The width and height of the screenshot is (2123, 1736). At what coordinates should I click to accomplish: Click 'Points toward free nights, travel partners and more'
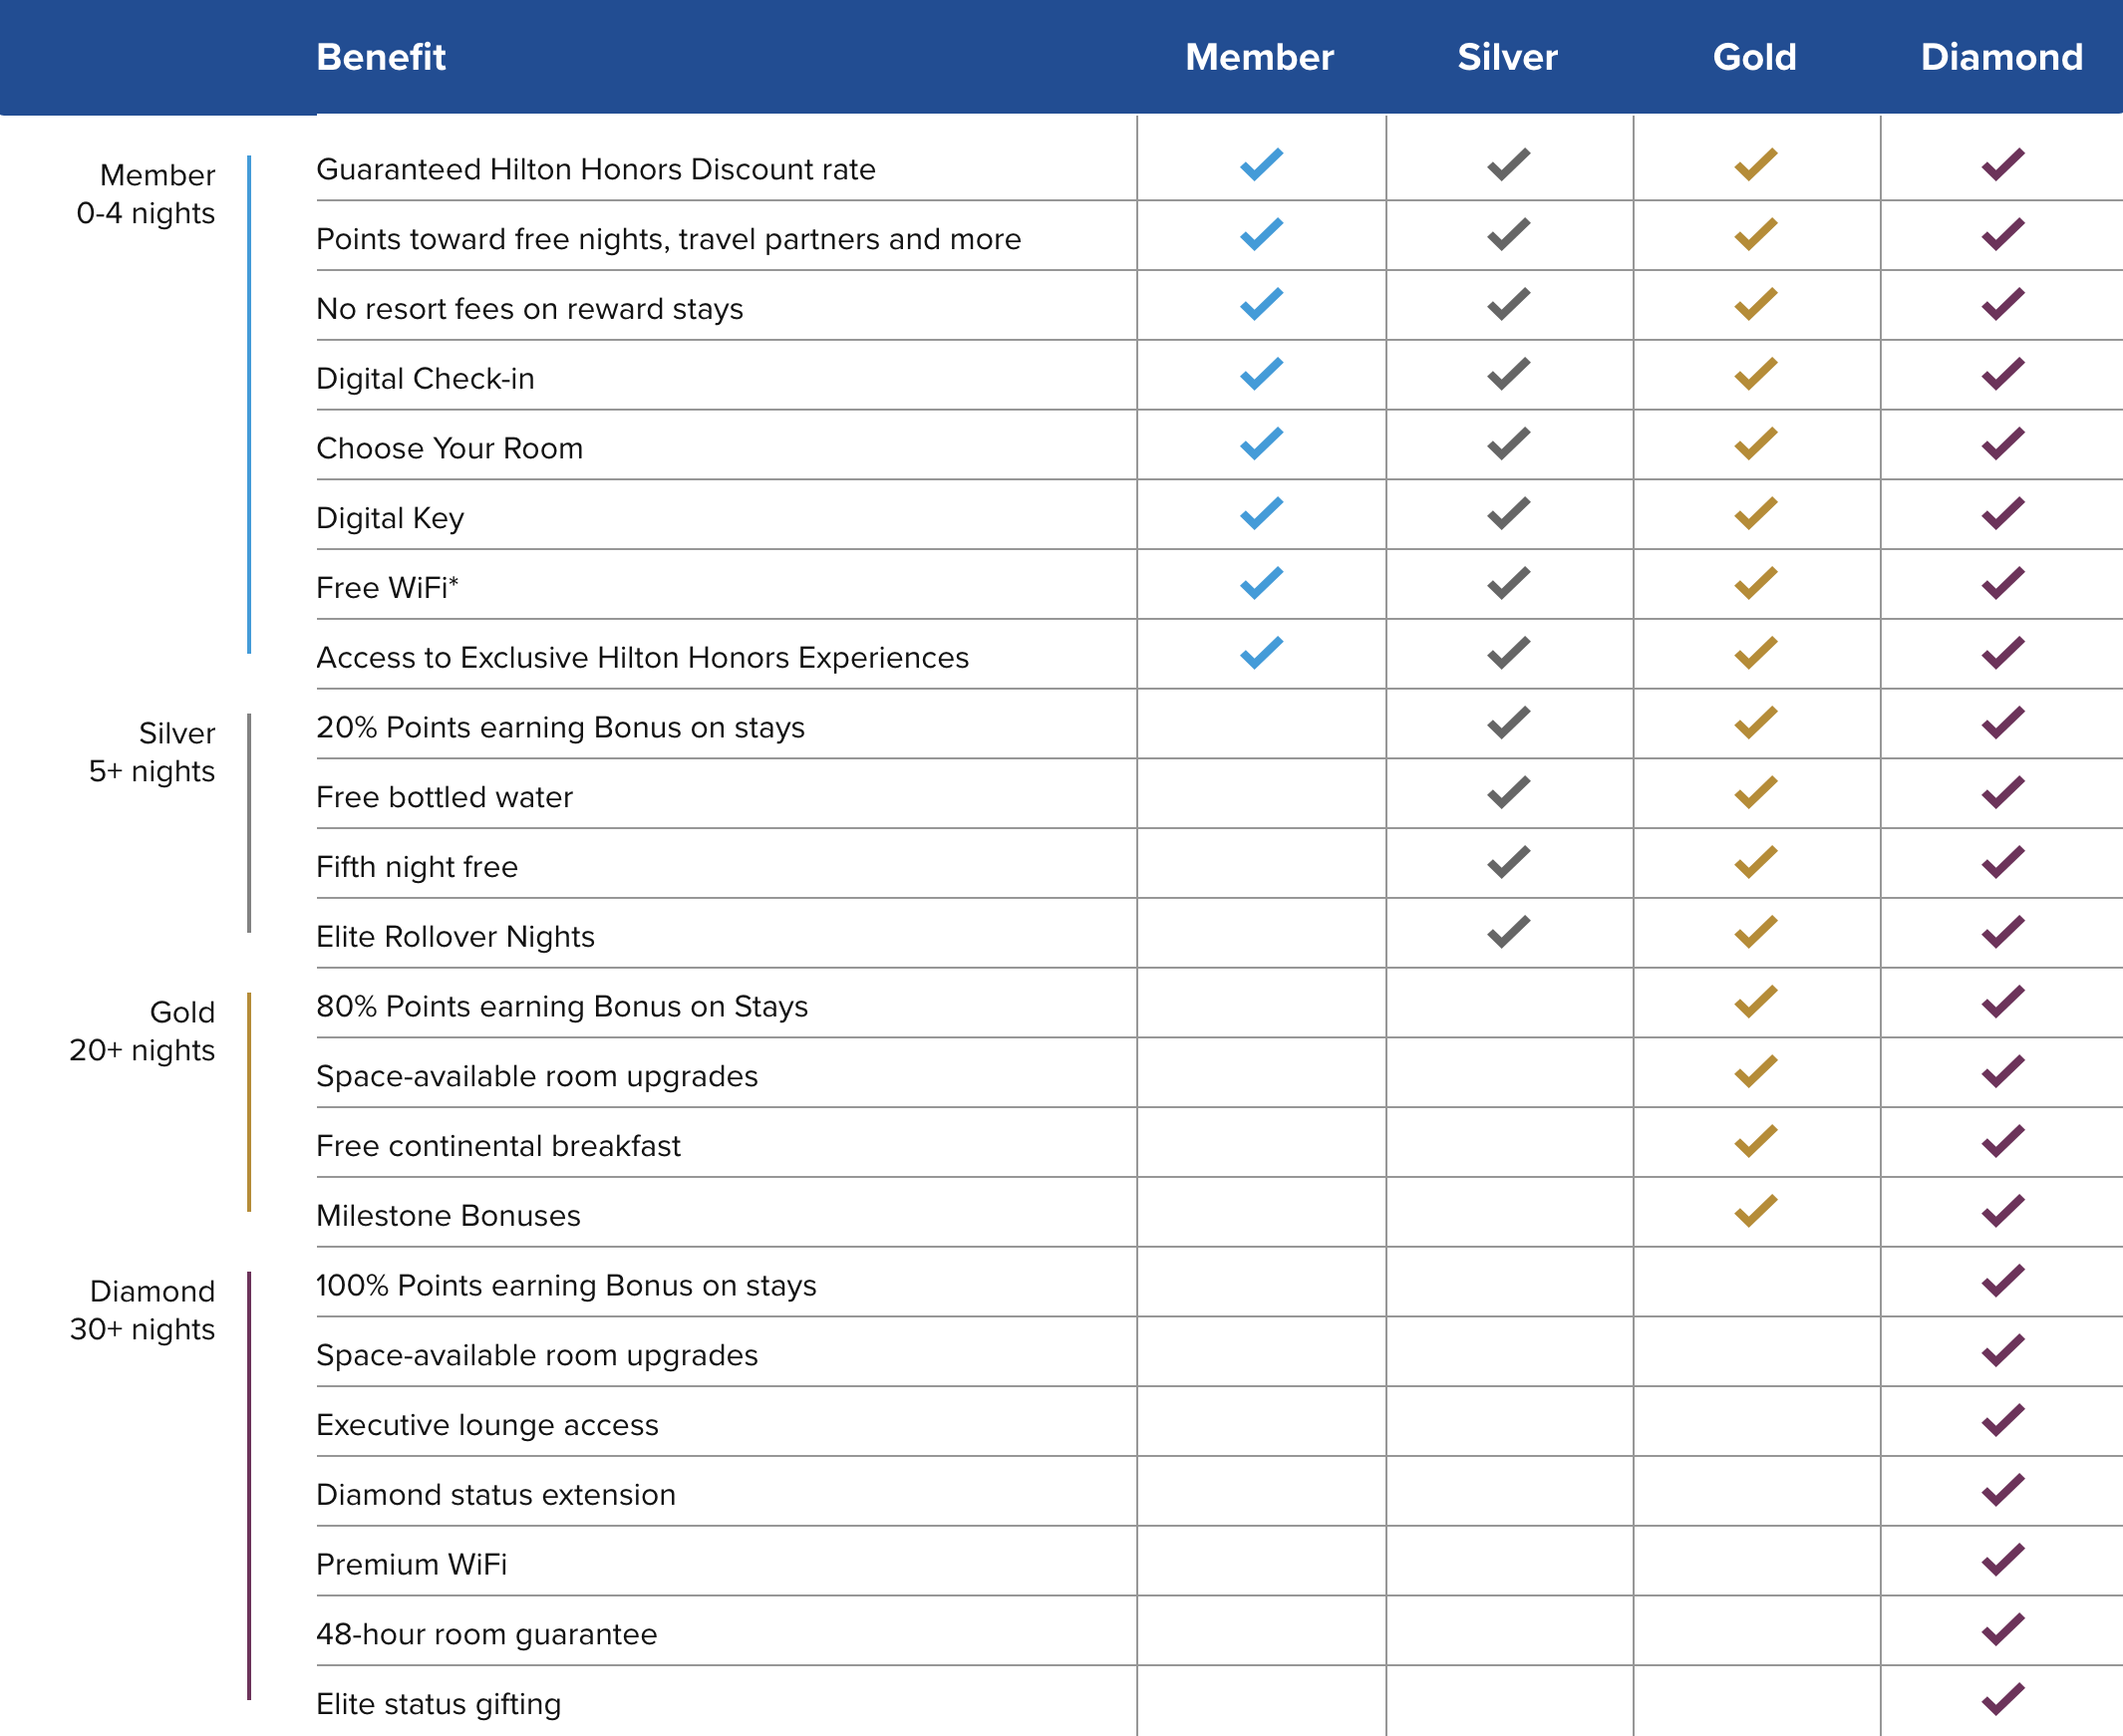(x=669, y=239)
